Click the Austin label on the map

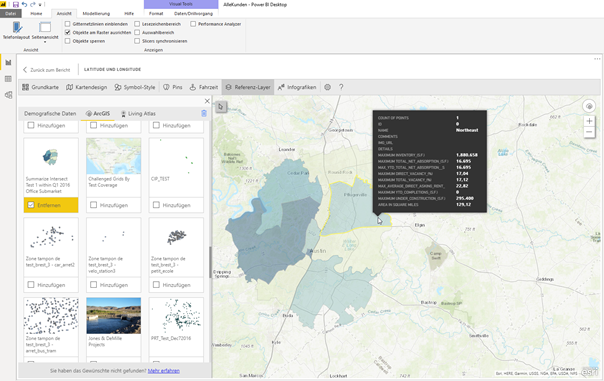[318, 251]
